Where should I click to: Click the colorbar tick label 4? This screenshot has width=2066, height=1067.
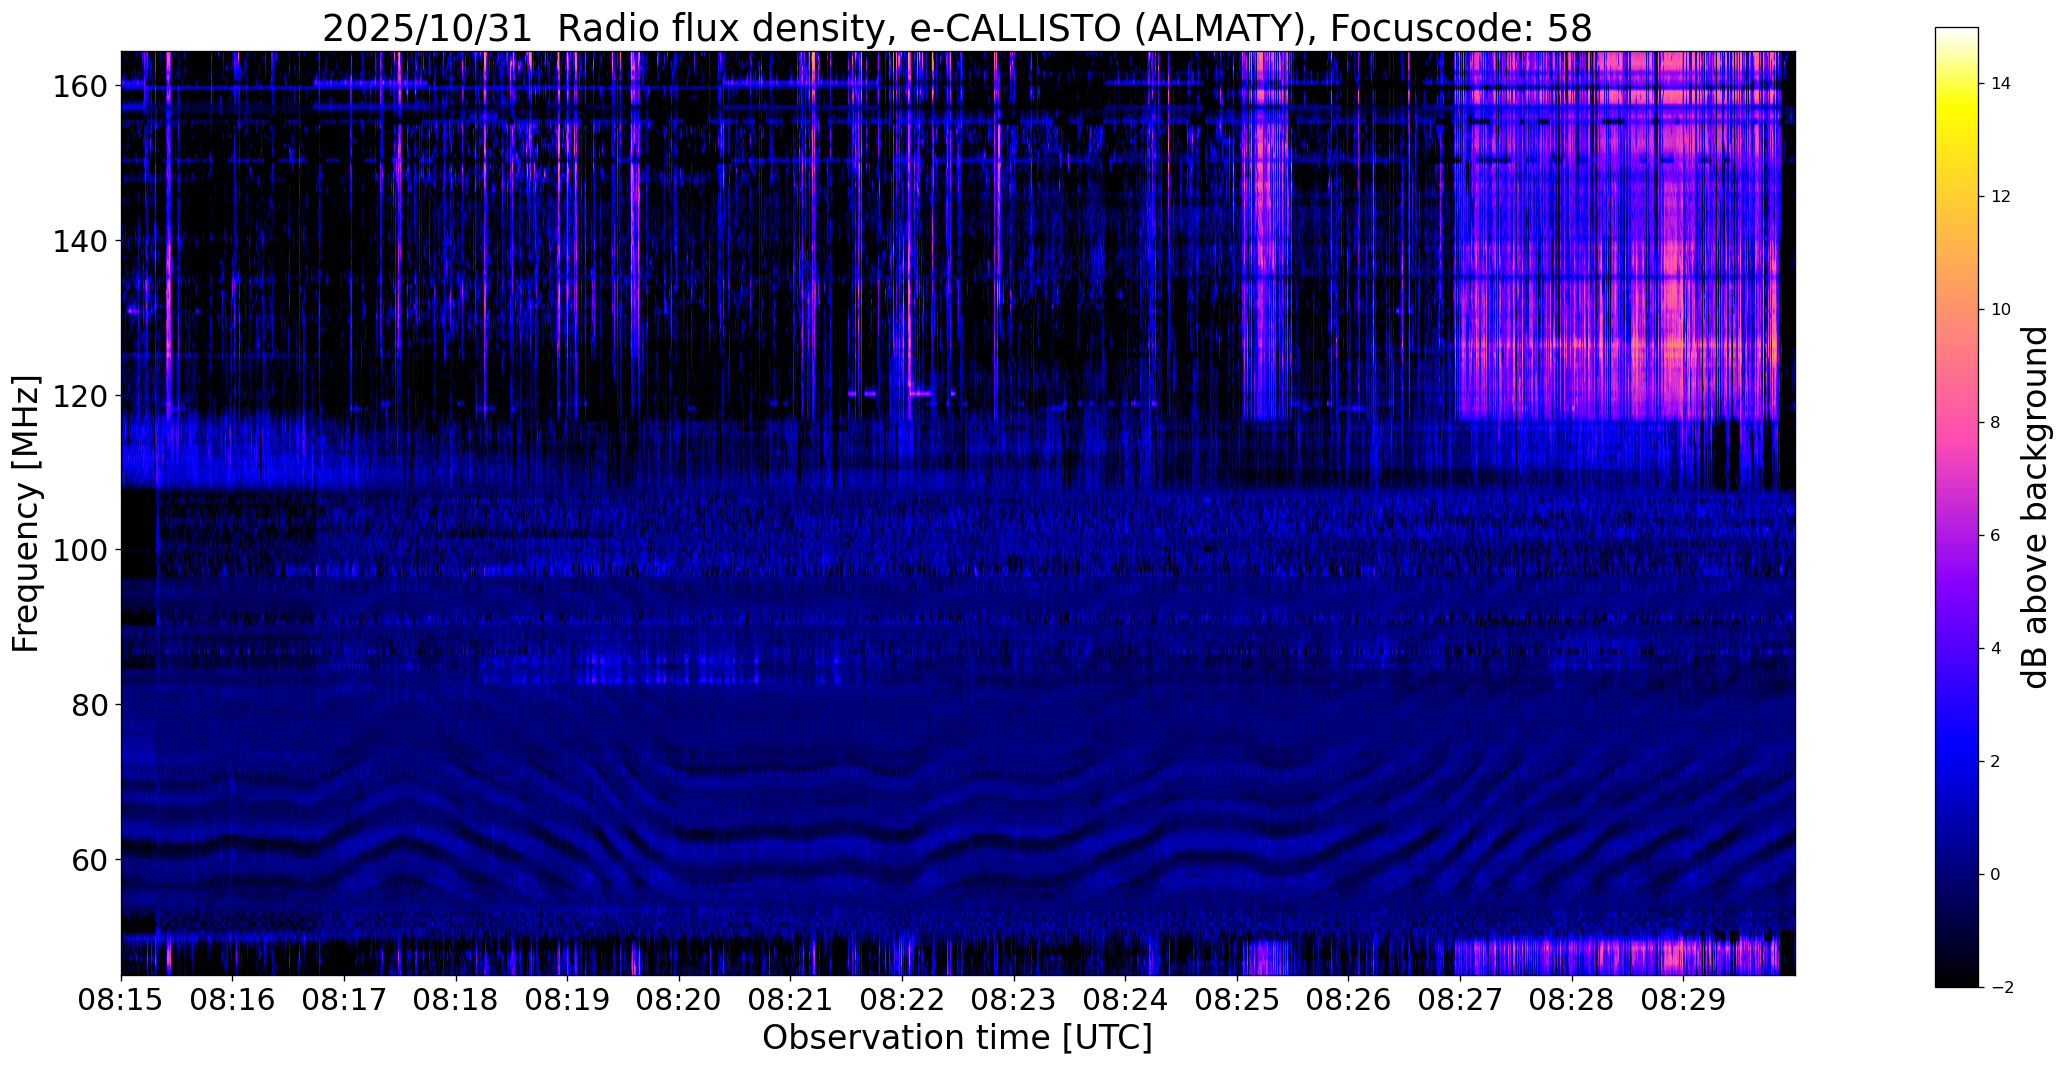tap(1996, 649)
